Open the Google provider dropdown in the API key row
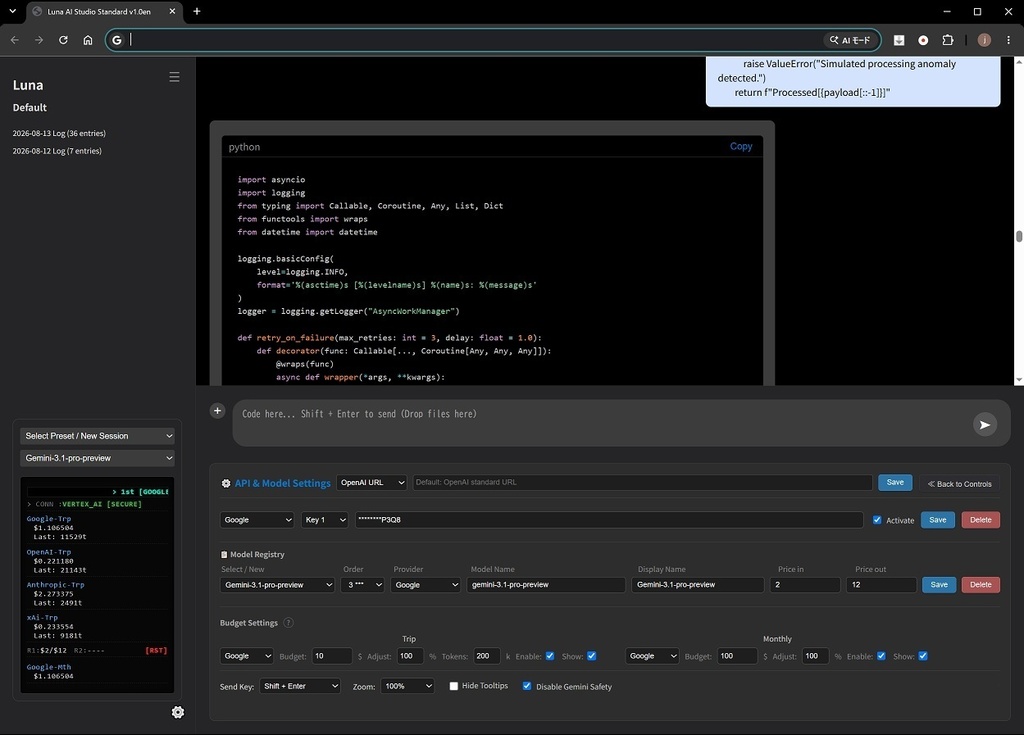The height and width of the screenshot is (735, 1024). tap(257, 520)
